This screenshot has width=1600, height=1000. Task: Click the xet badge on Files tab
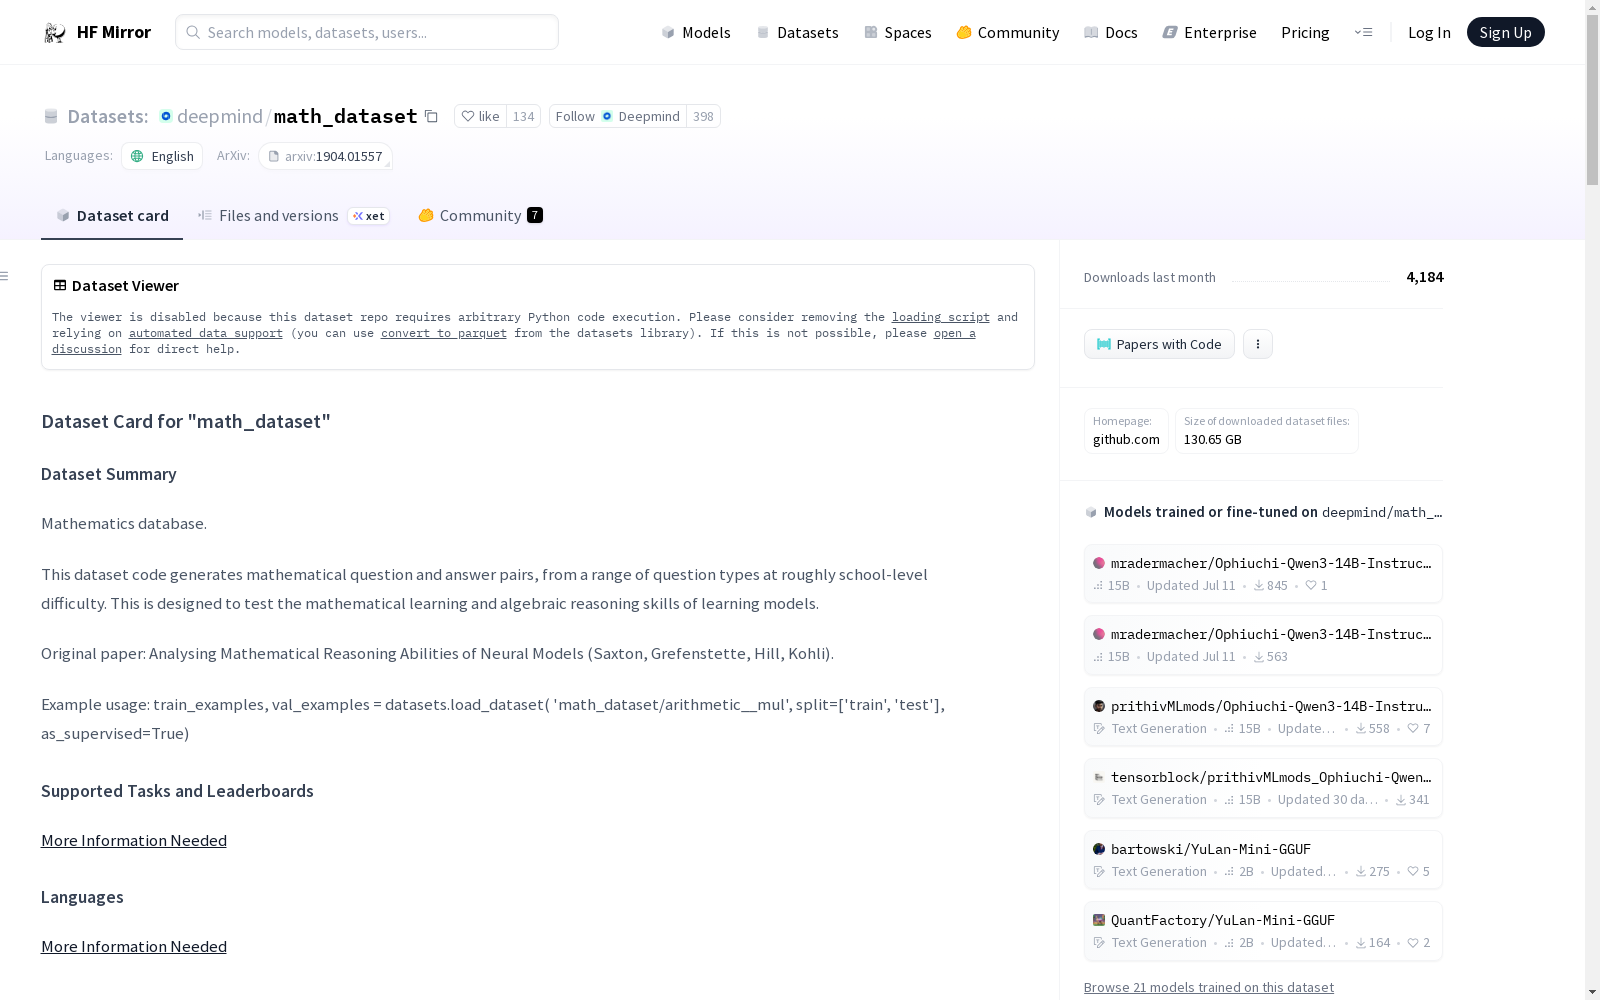pyautogui.click(x=369, y=216)
